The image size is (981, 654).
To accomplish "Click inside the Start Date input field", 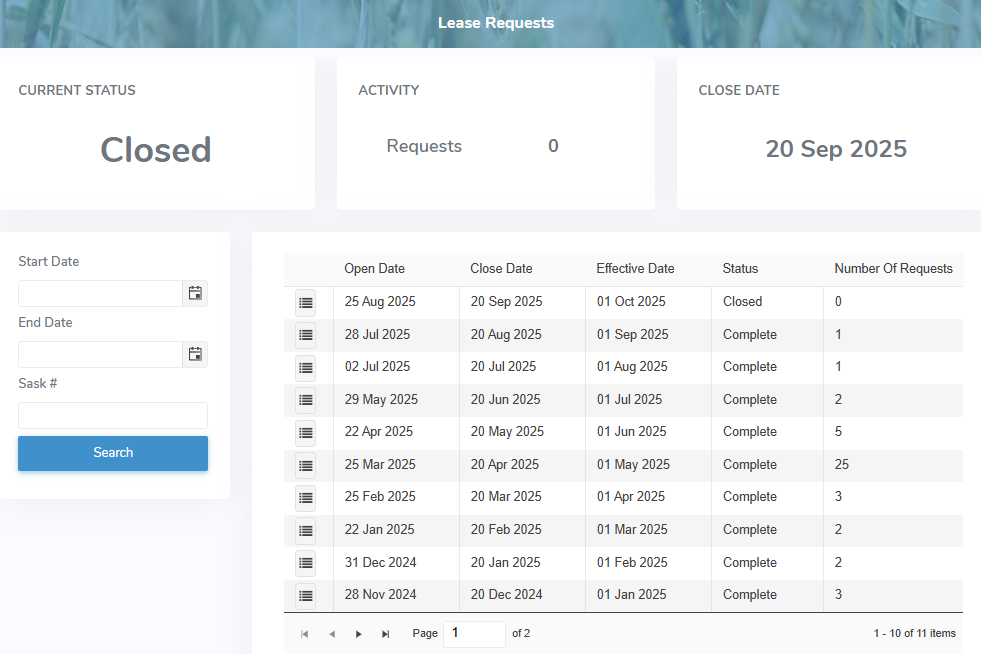I will pos(100,293).
